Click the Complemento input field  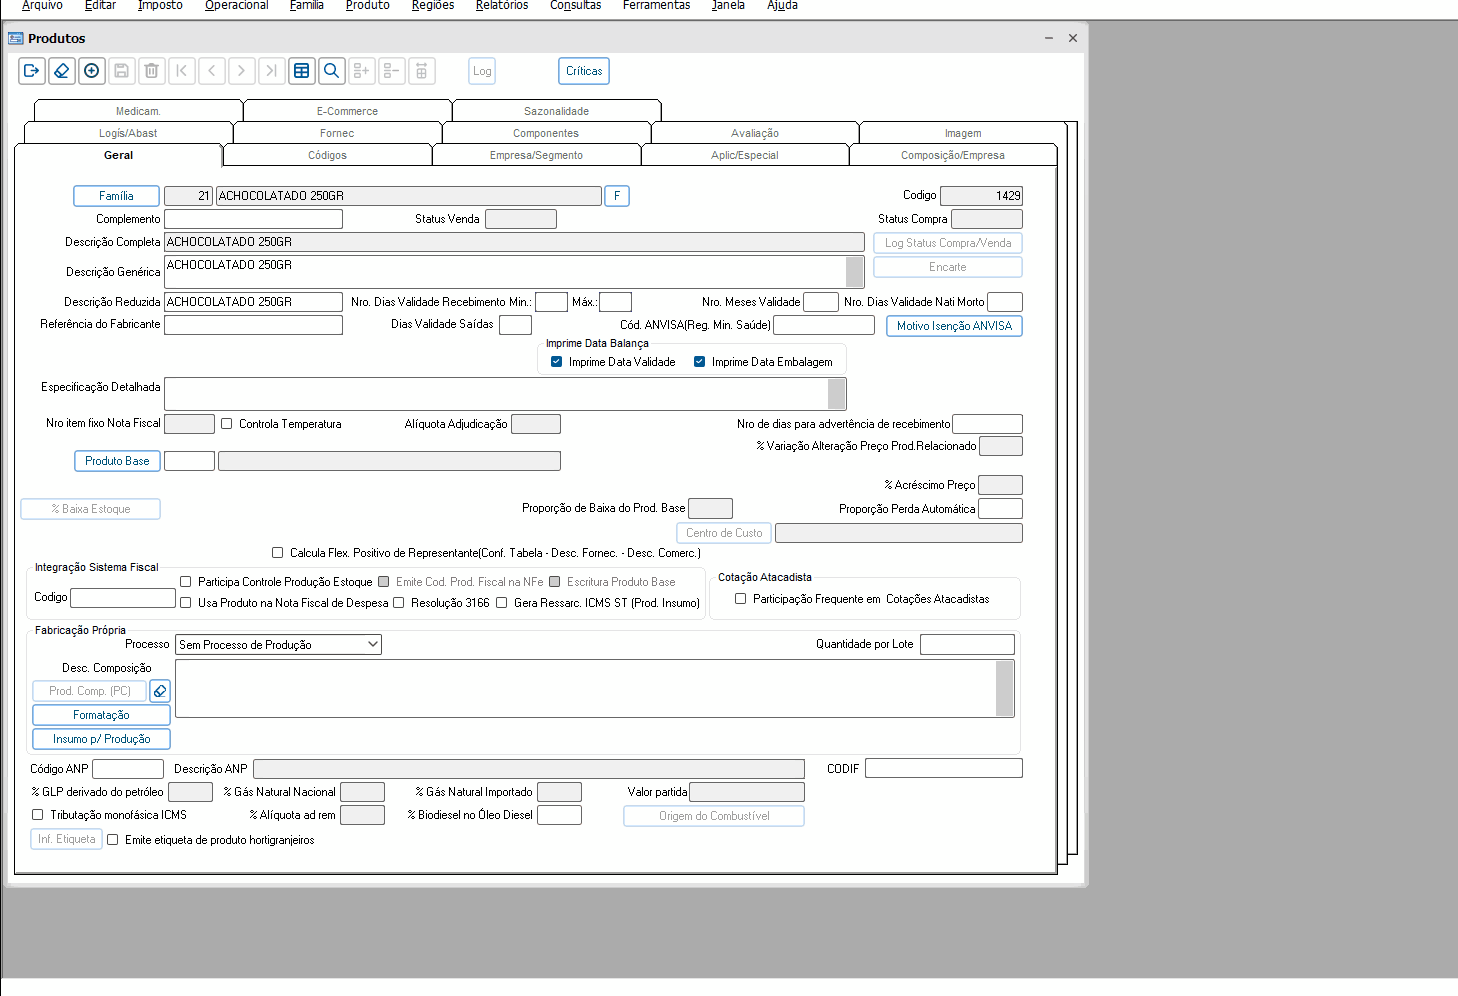point(253,219)
